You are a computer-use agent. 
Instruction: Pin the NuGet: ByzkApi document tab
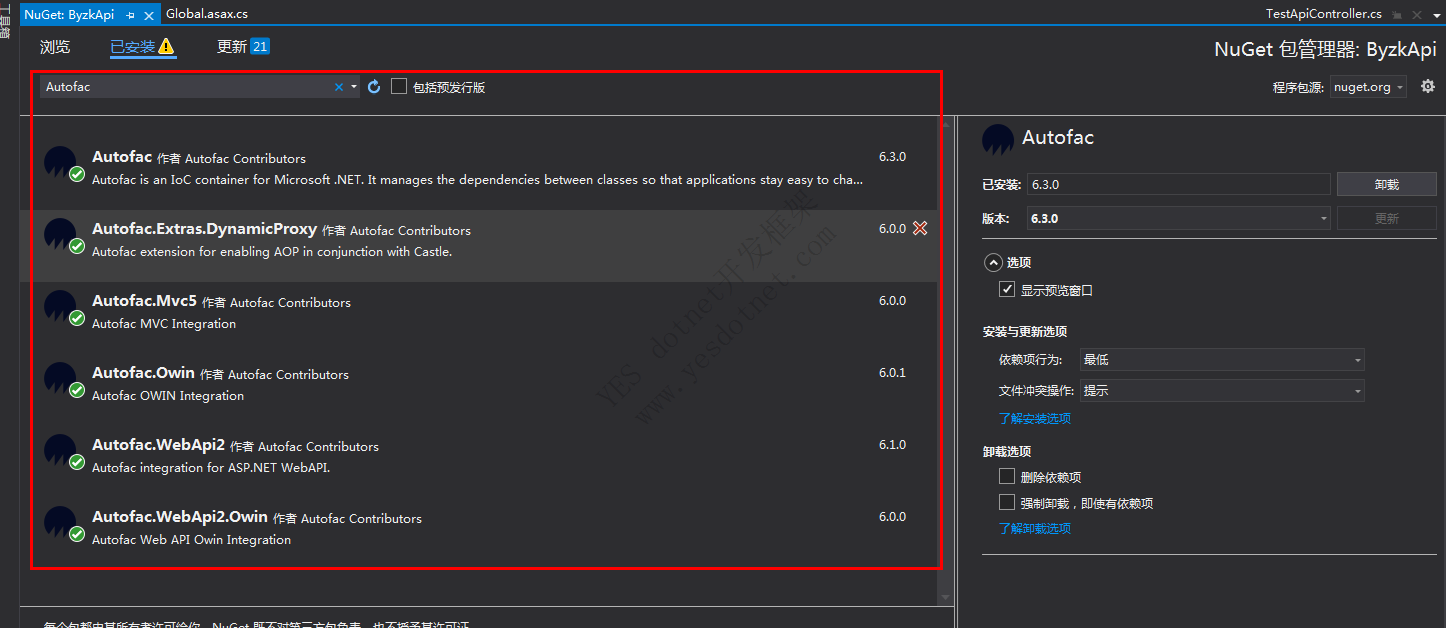pyautogui.click(x=131, y=15)
